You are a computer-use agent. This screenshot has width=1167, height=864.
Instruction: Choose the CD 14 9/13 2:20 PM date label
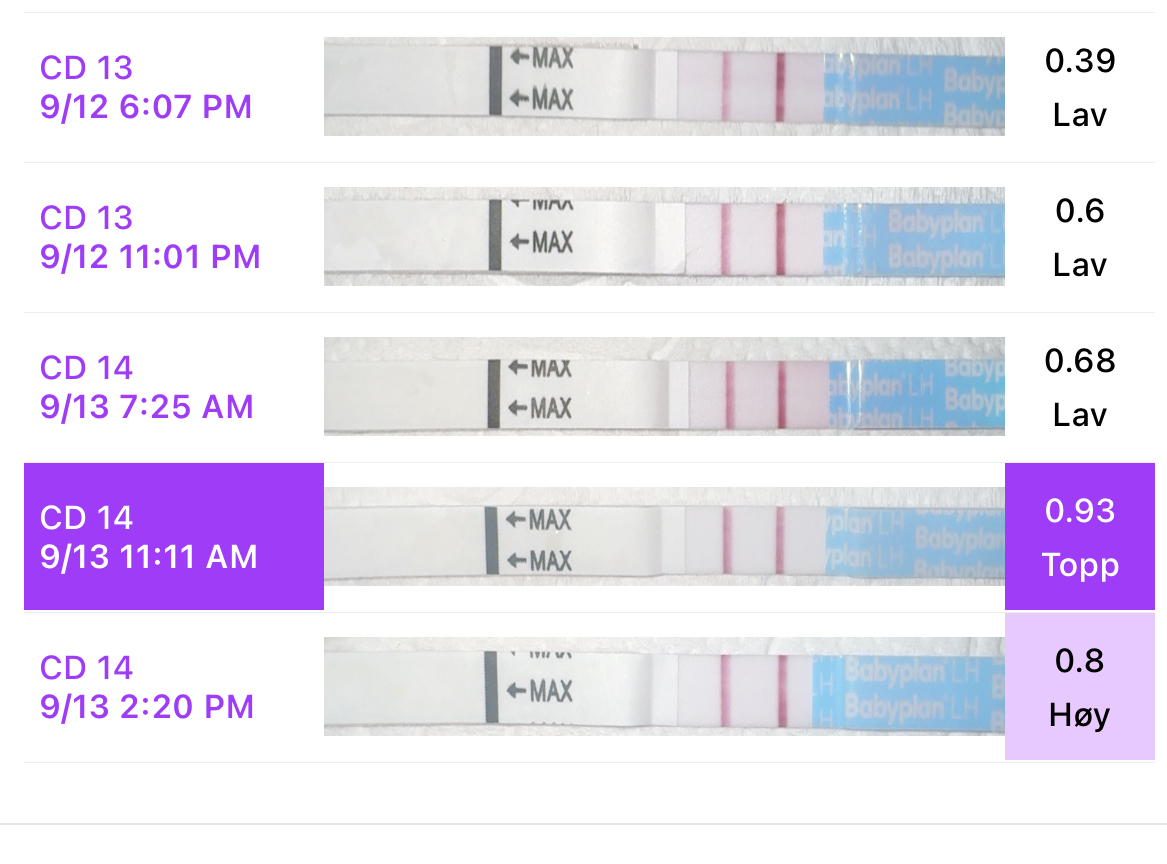(146, 687)
